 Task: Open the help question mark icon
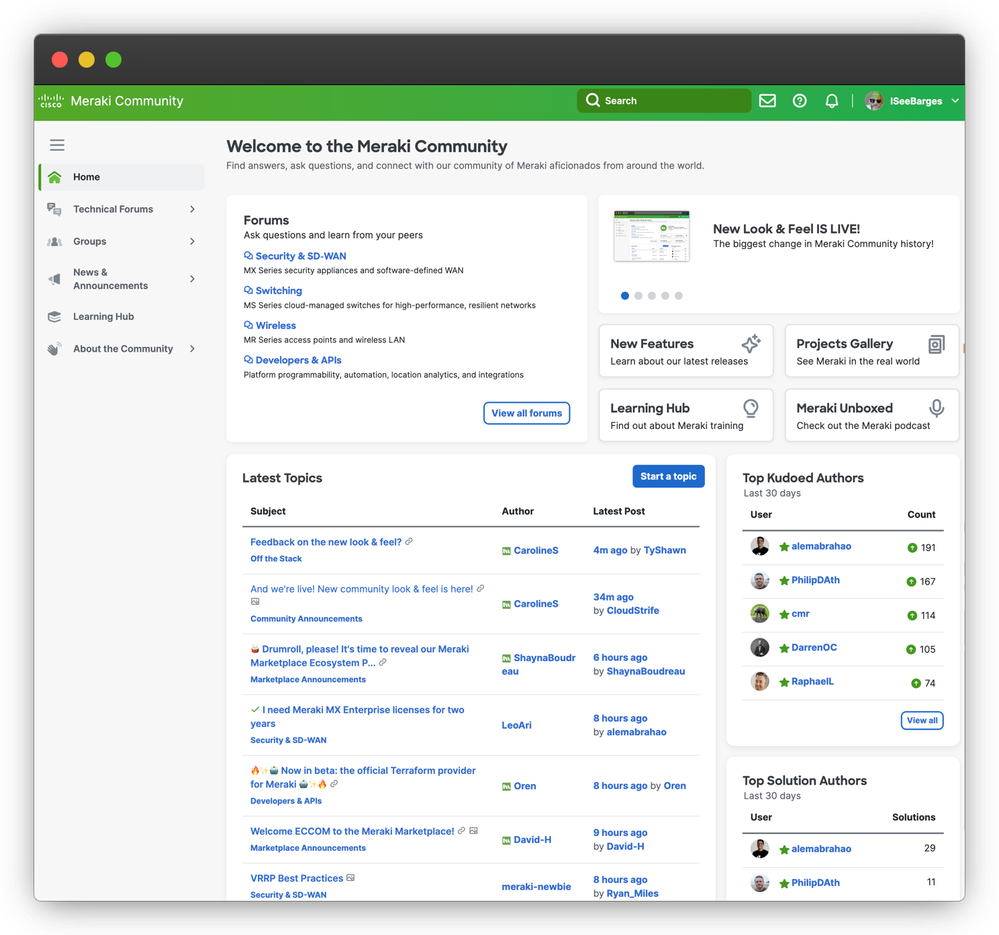pyautogui.click(x=800, y=101)
